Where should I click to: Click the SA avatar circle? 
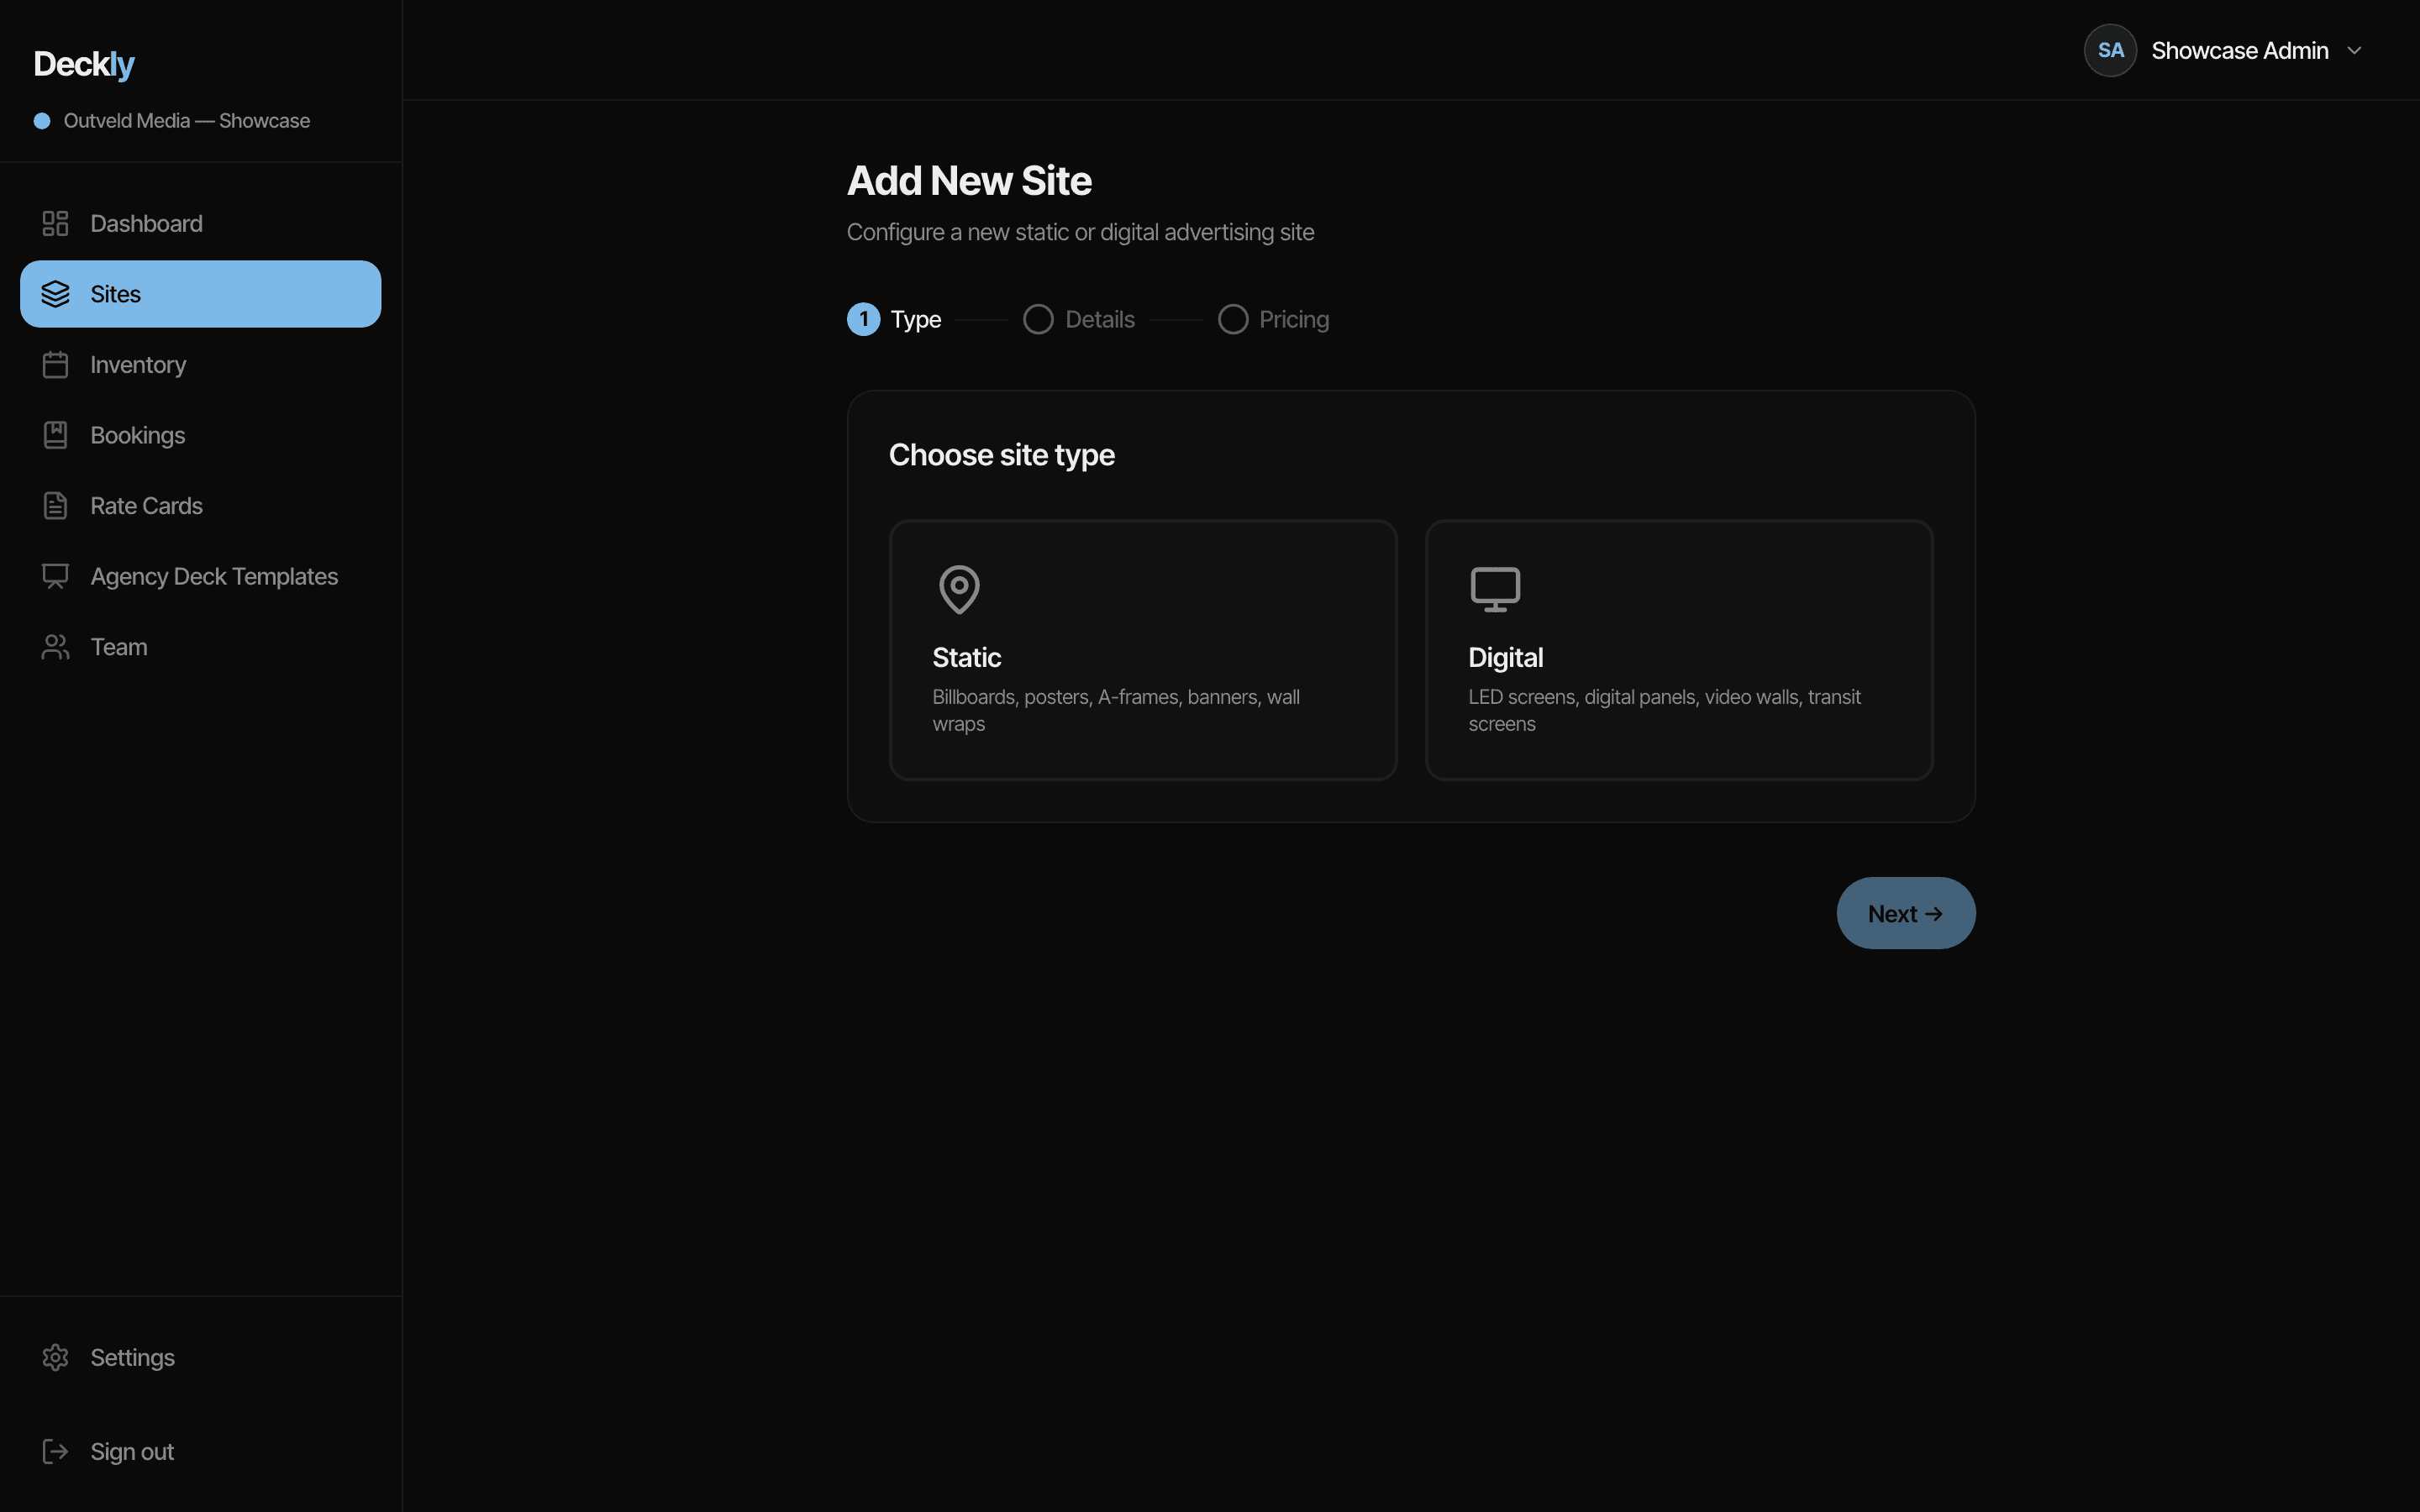pos(2110,50)
